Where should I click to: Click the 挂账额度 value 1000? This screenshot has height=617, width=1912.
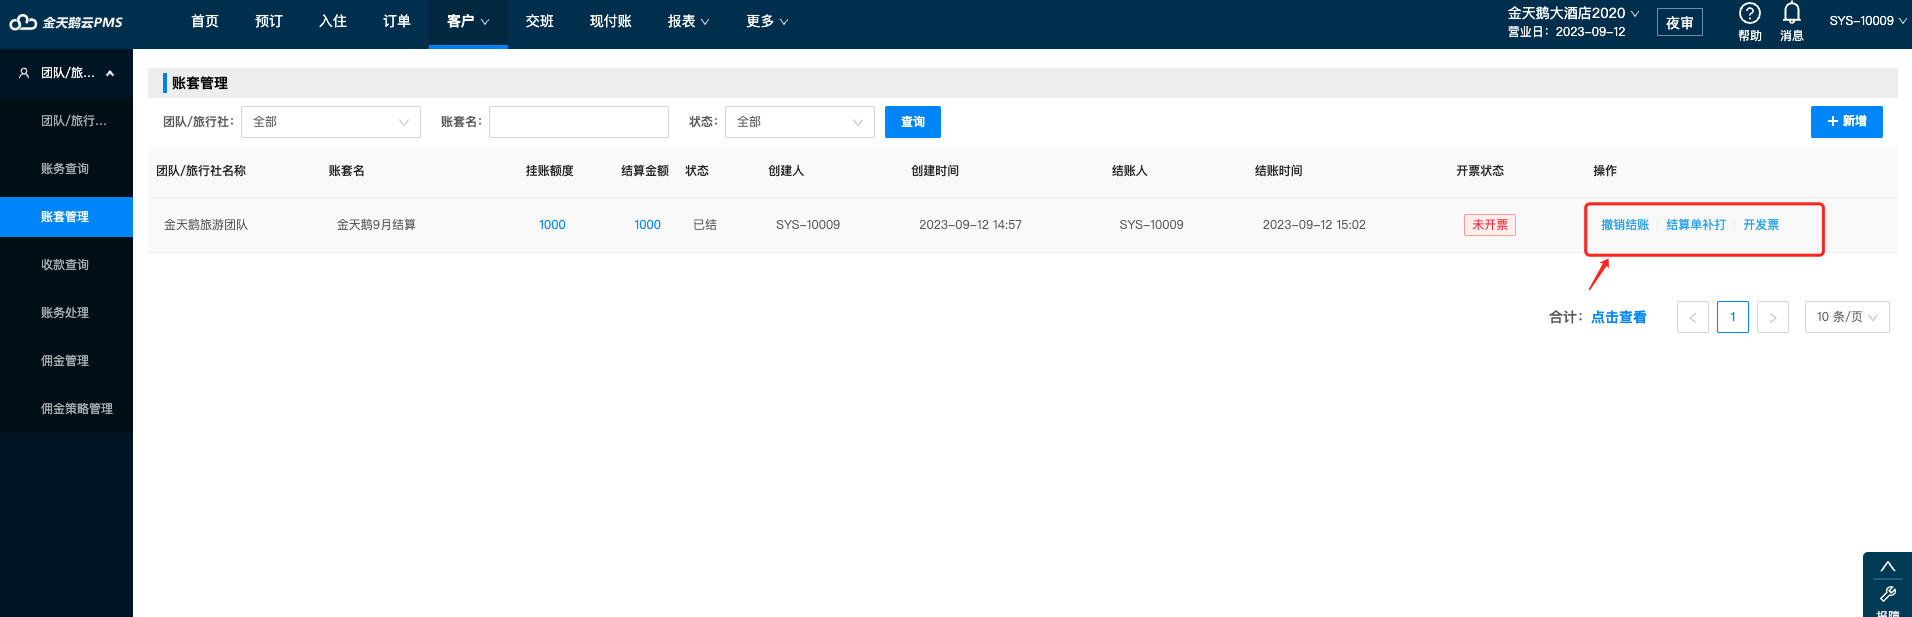point(552,225)
